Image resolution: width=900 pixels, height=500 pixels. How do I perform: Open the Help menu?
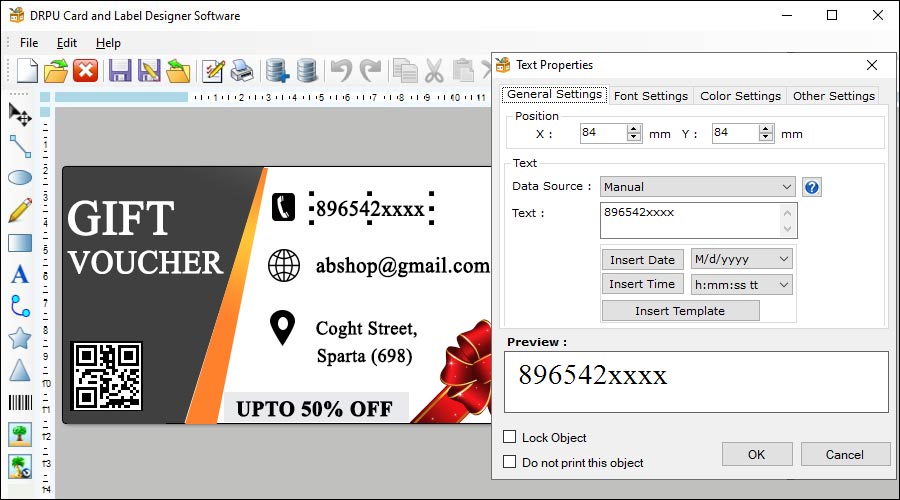(x=108, y=43)
